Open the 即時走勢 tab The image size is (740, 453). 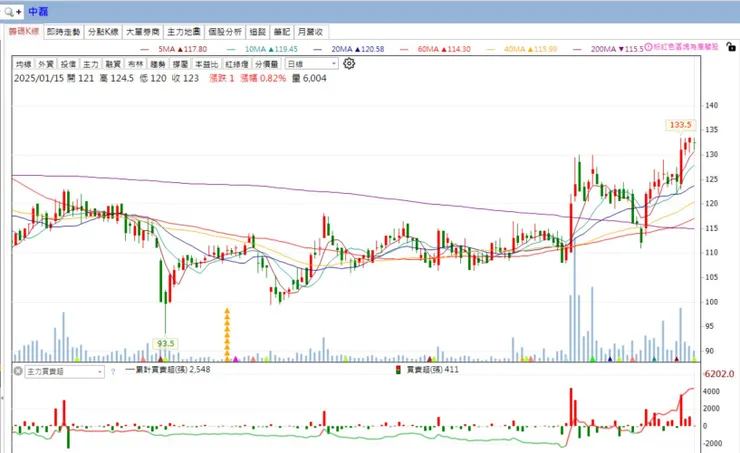tap(63, 32)
